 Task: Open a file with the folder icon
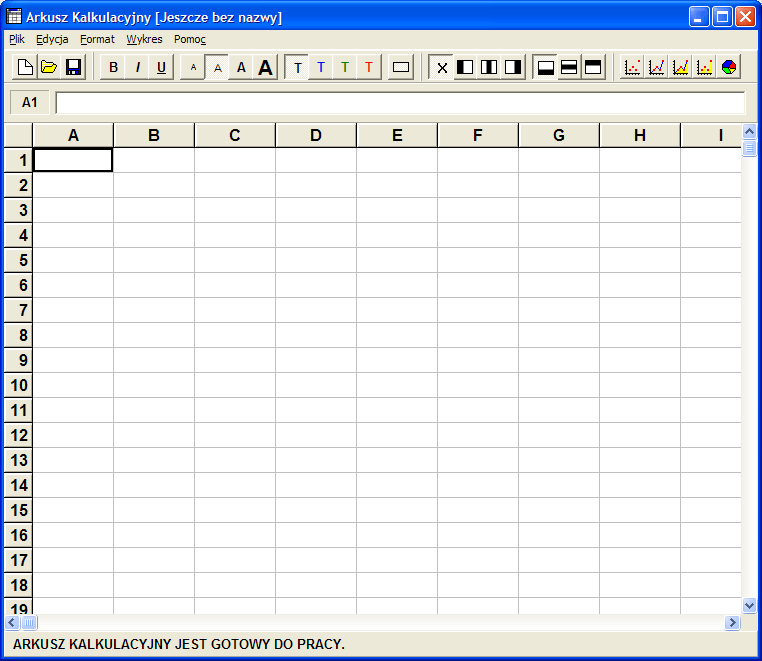point(49,67)
